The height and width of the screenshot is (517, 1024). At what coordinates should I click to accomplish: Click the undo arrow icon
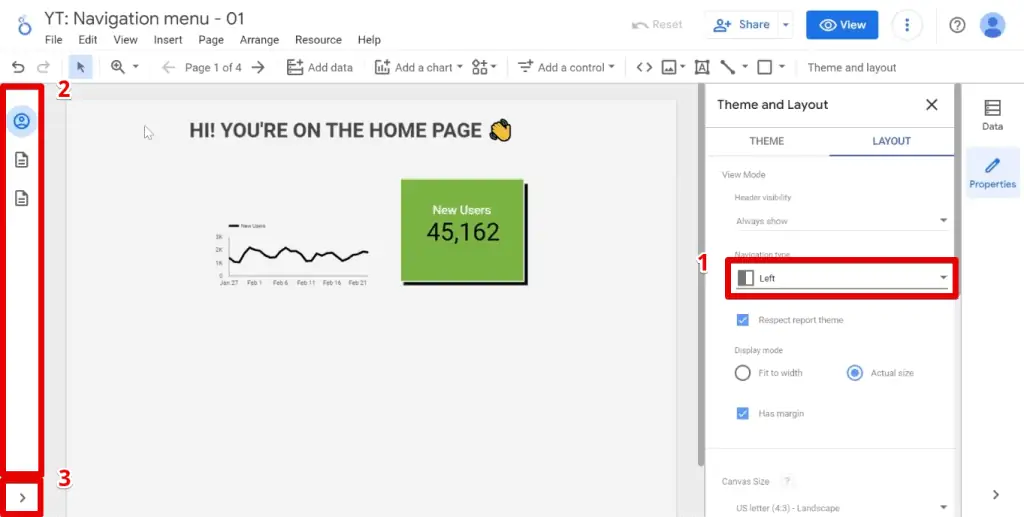[x=18, y=67]
